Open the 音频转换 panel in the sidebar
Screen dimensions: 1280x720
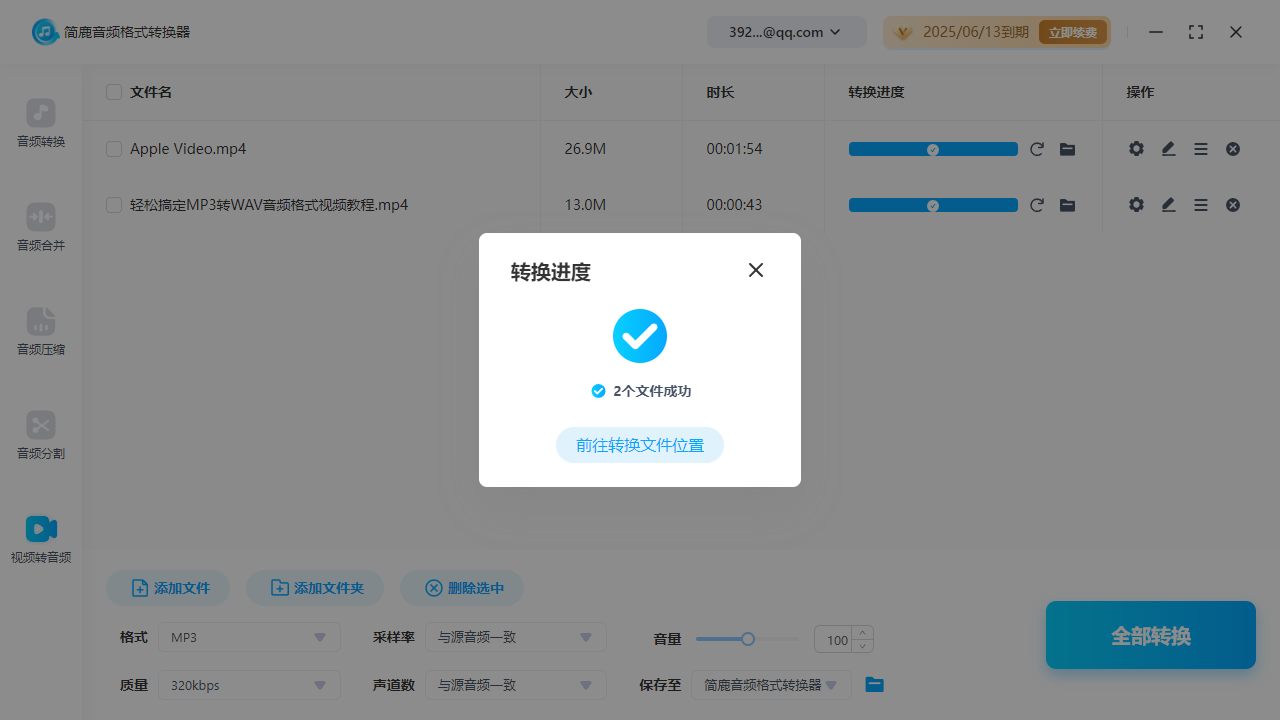(x=40, y=122)
